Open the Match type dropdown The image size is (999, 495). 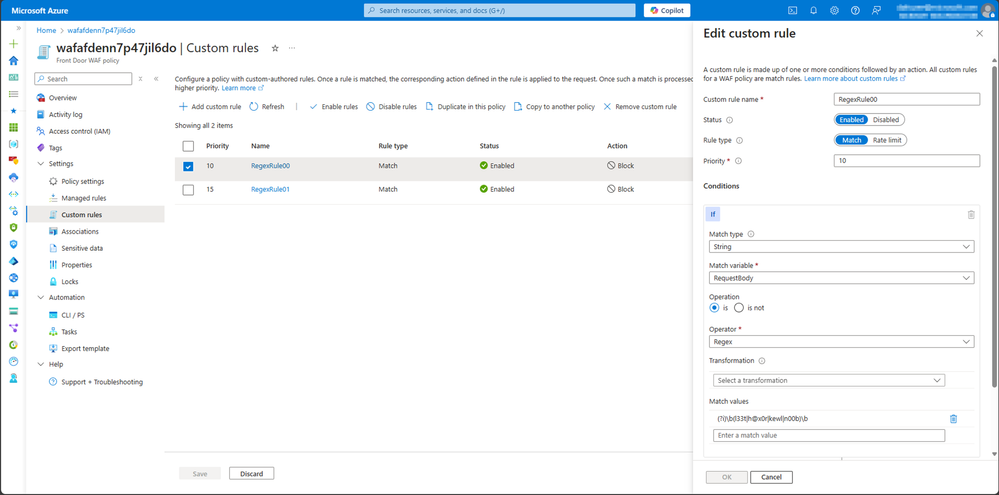pyautogui.click(x=841, y=247)
